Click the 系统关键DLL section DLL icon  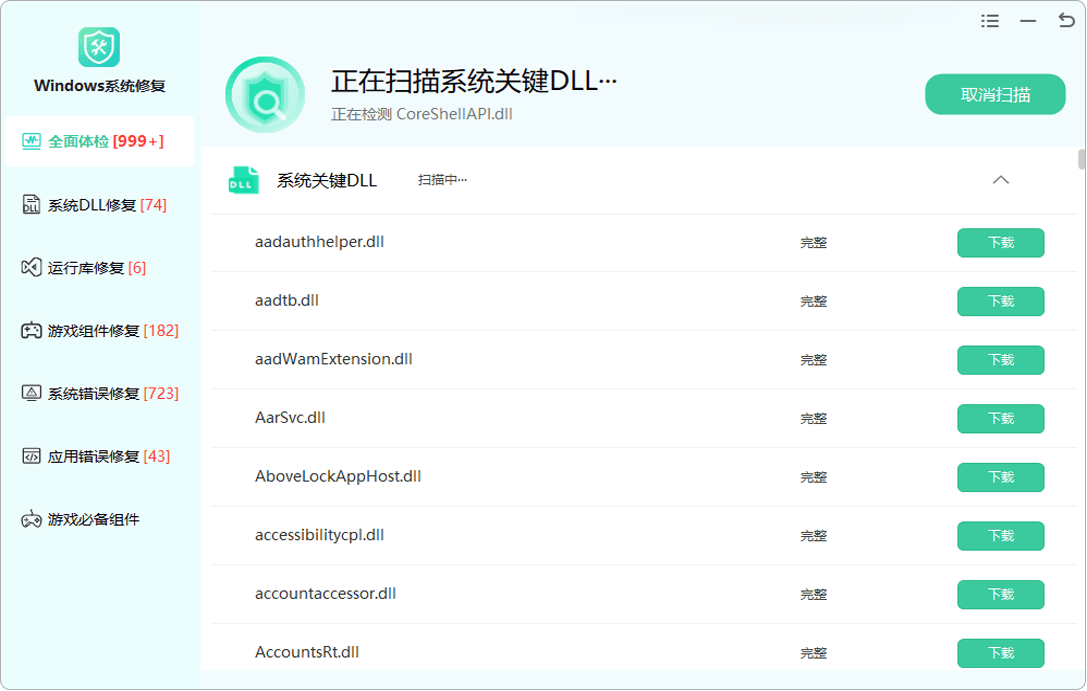243,181
